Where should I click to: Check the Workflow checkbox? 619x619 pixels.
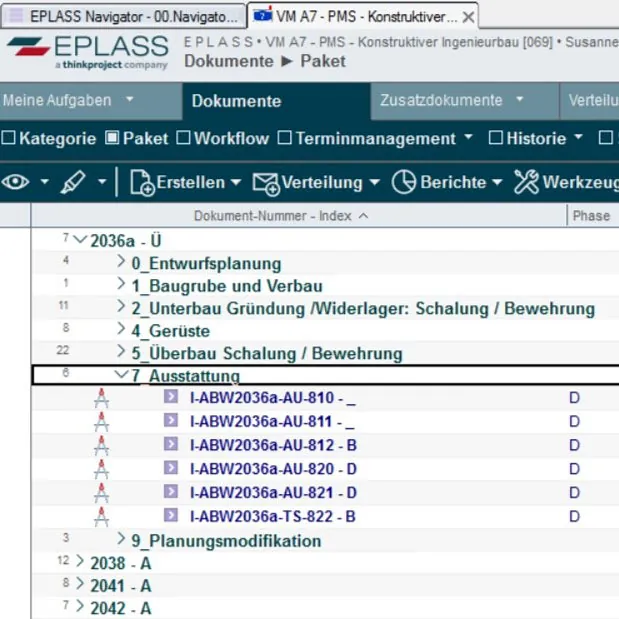click(x=184, y=138)
